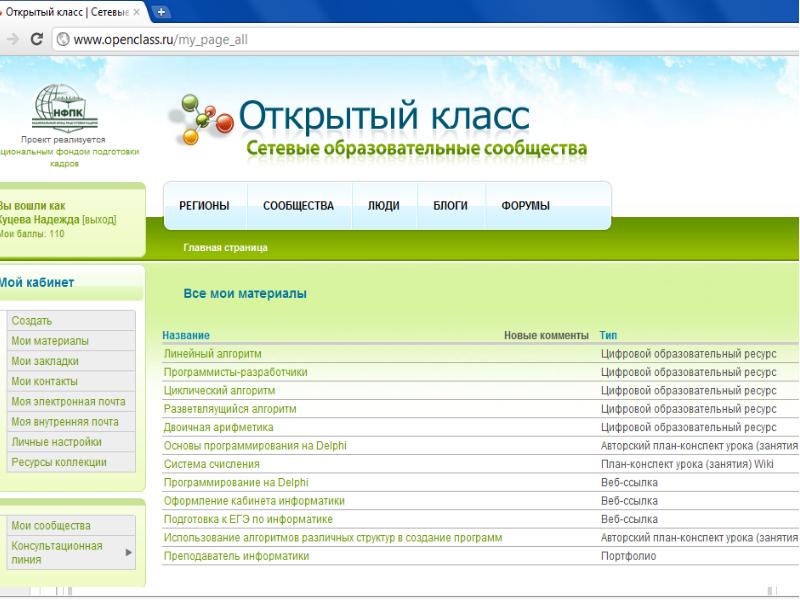Go to the ЛЮДИ section
Screen dimensions: 800x600
click(x=383, y=206)
